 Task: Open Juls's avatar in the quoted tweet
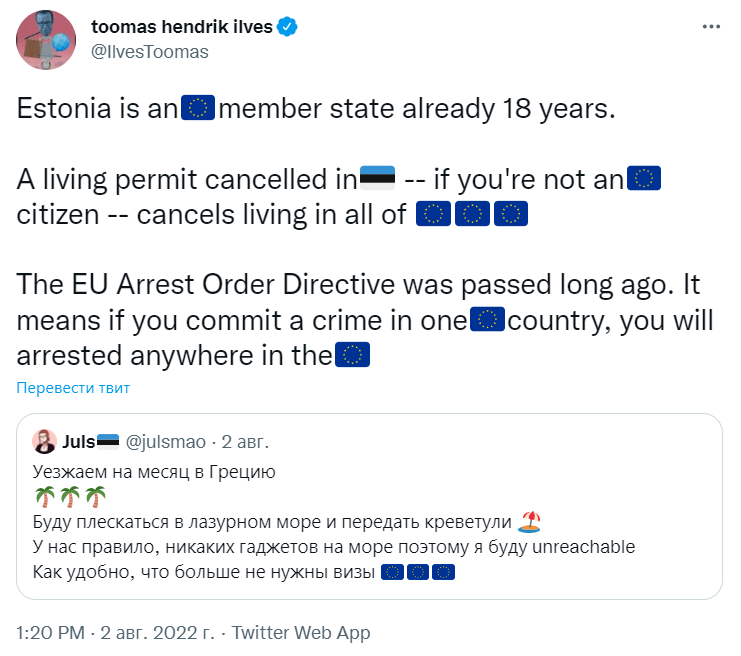tap(44, 441)
